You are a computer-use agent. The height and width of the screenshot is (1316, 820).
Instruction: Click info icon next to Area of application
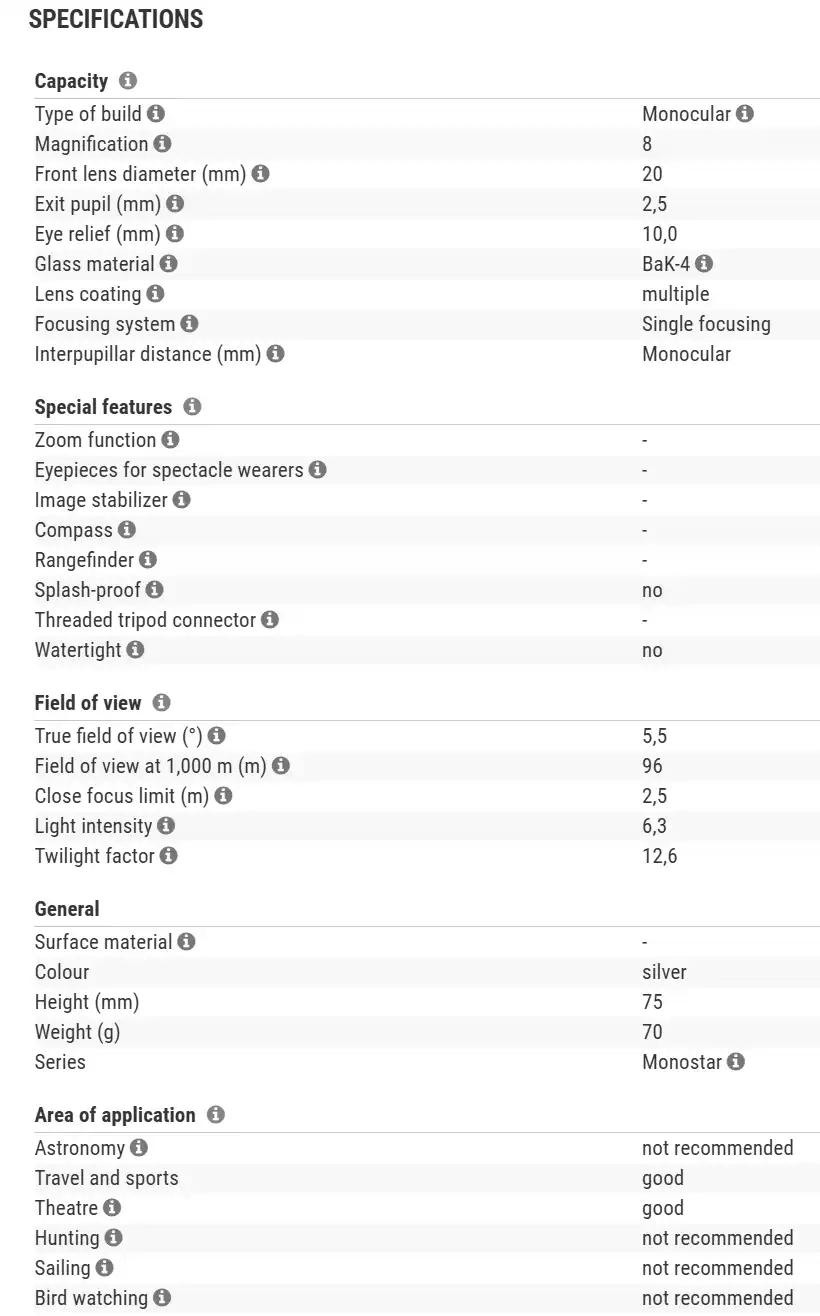pos(216,1115)
